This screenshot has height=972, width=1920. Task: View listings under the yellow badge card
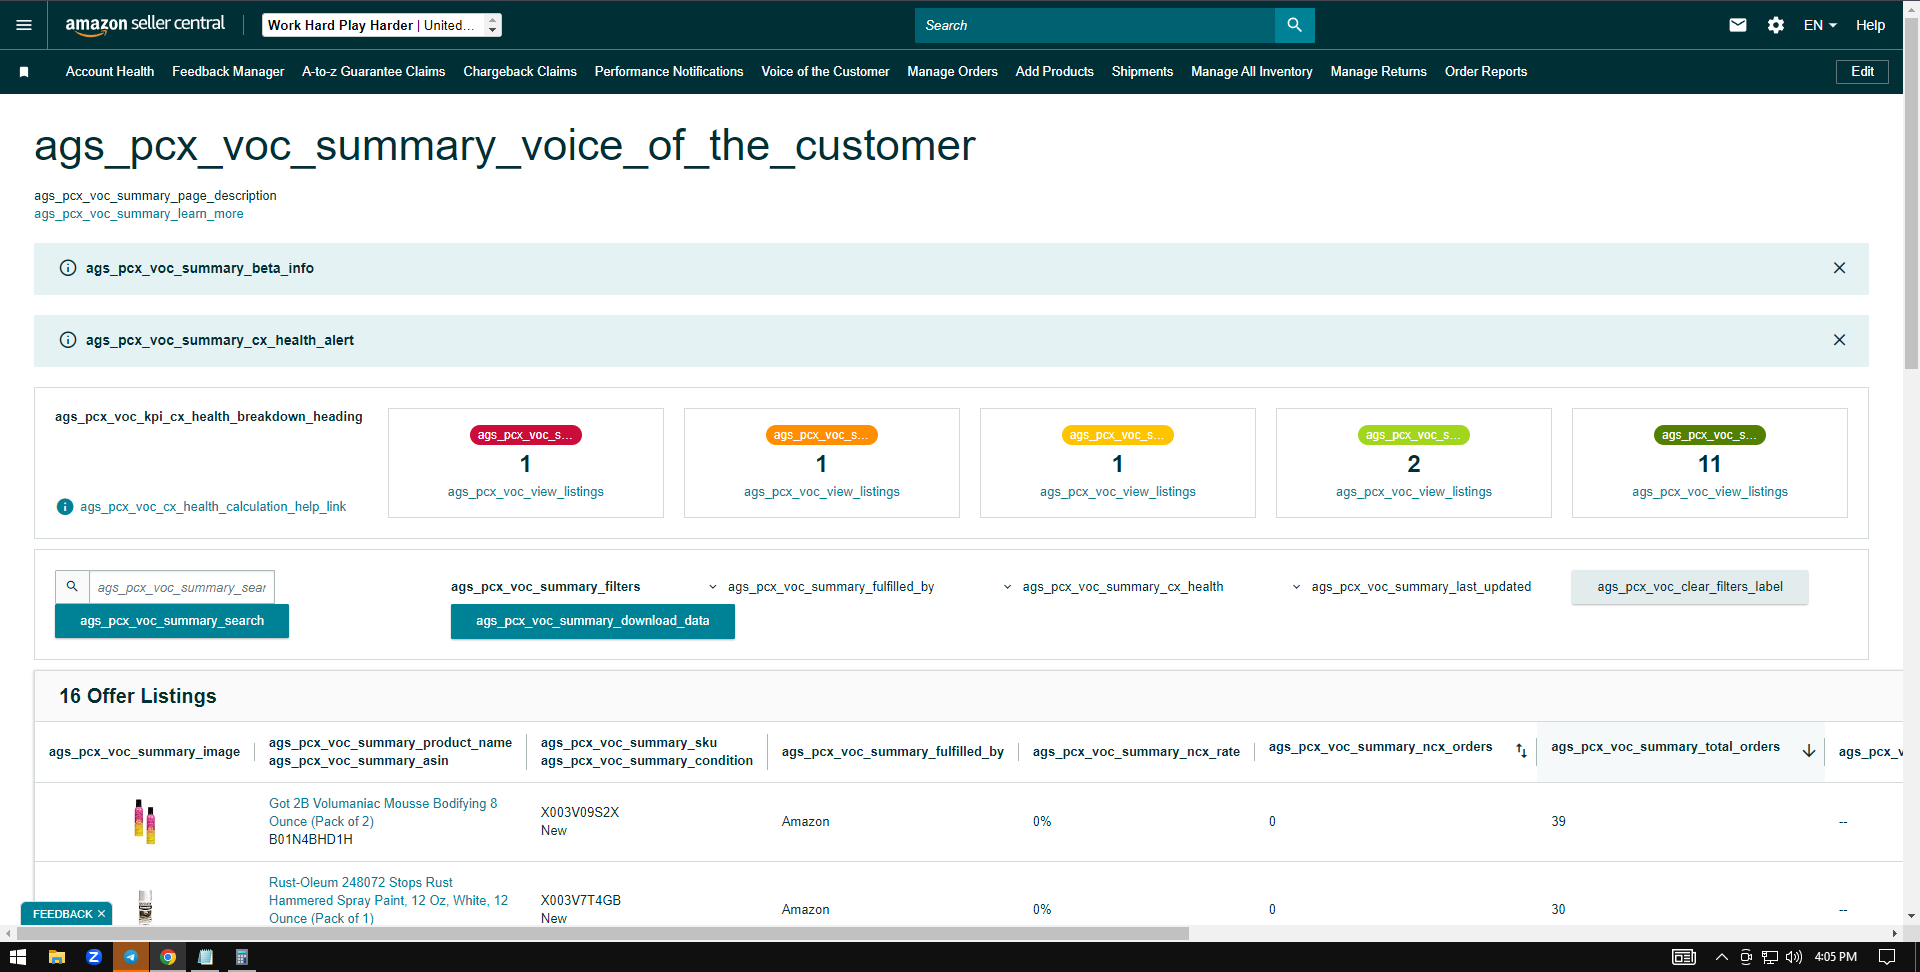pyautogui.click(x=1118, y=492)
